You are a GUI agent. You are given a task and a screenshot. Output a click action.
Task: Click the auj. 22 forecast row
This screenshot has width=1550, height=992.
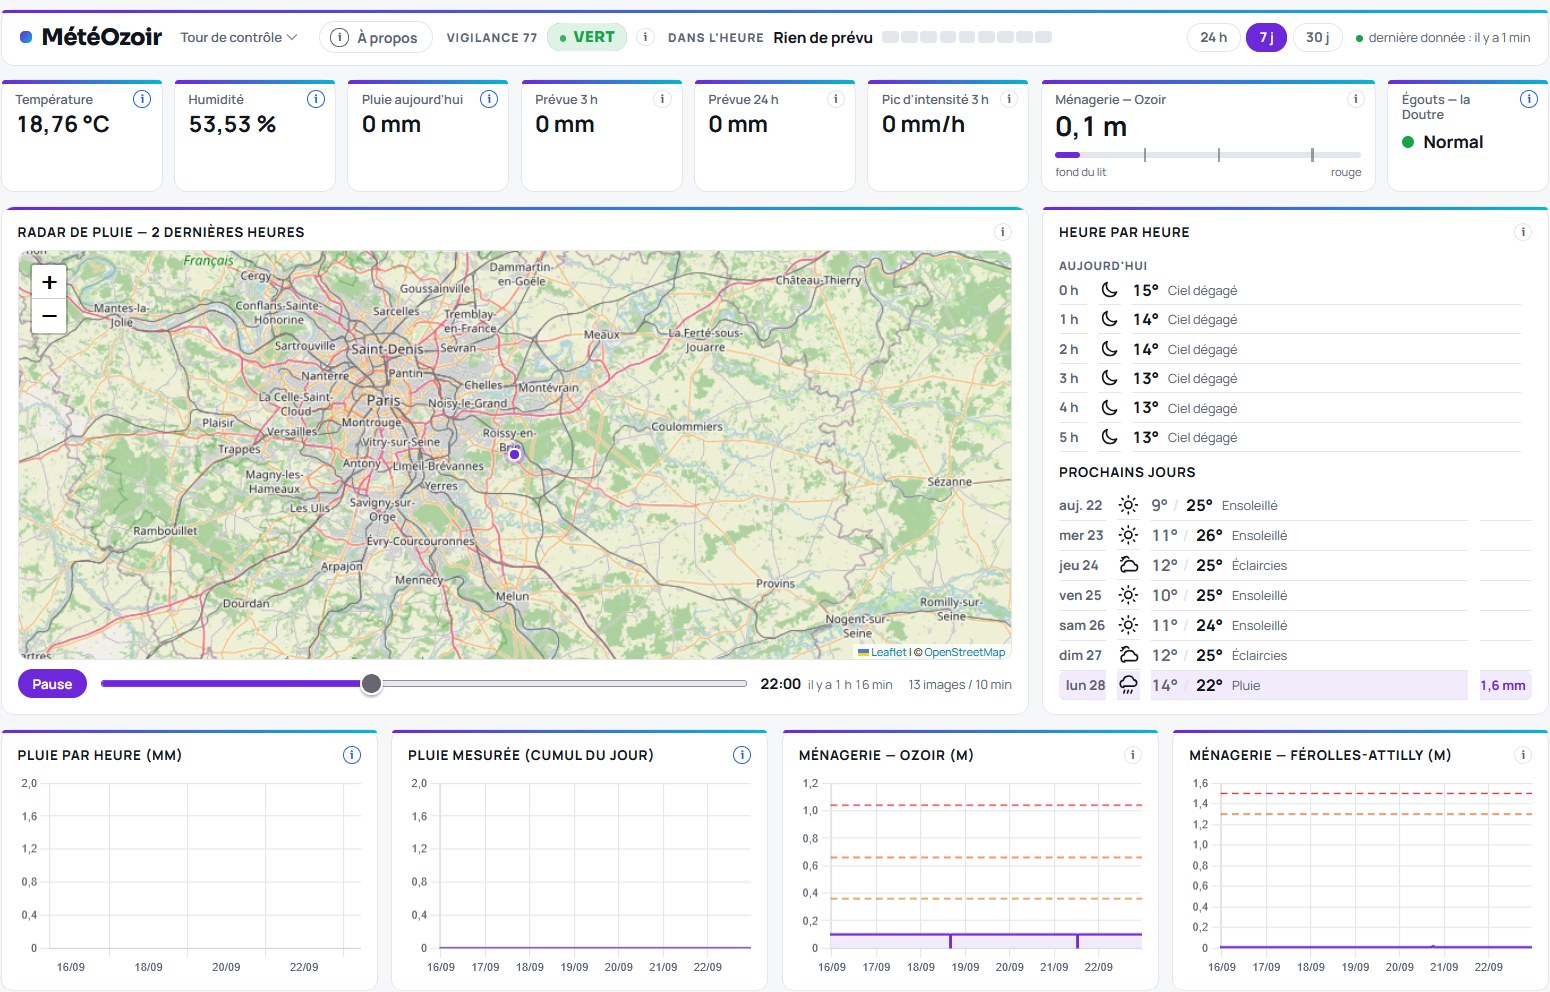tap(1295, 505)
